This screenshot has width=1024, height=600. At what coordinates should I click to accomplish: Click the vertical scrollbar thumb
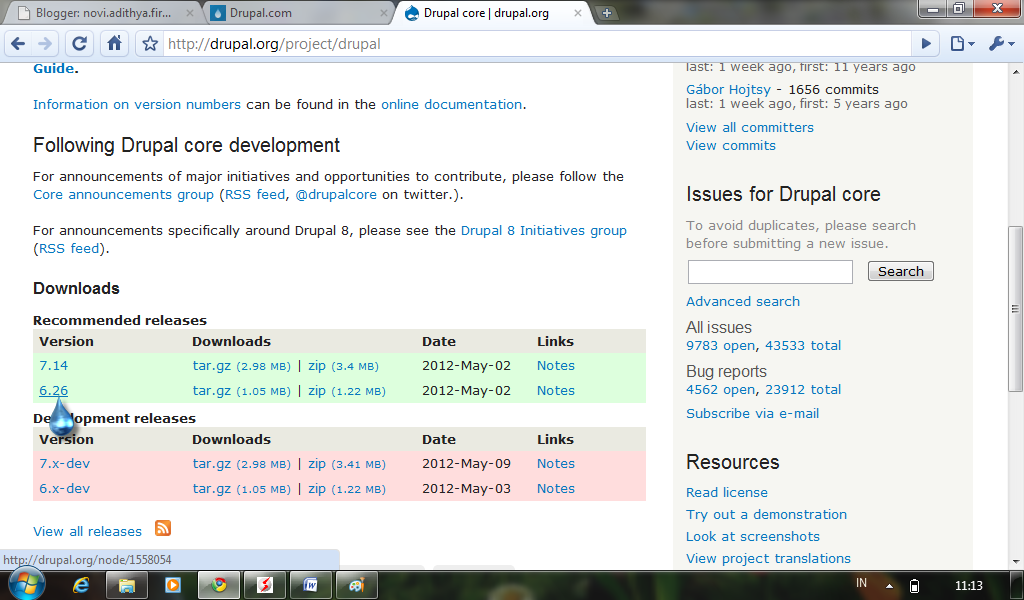tap(1016, 309)
